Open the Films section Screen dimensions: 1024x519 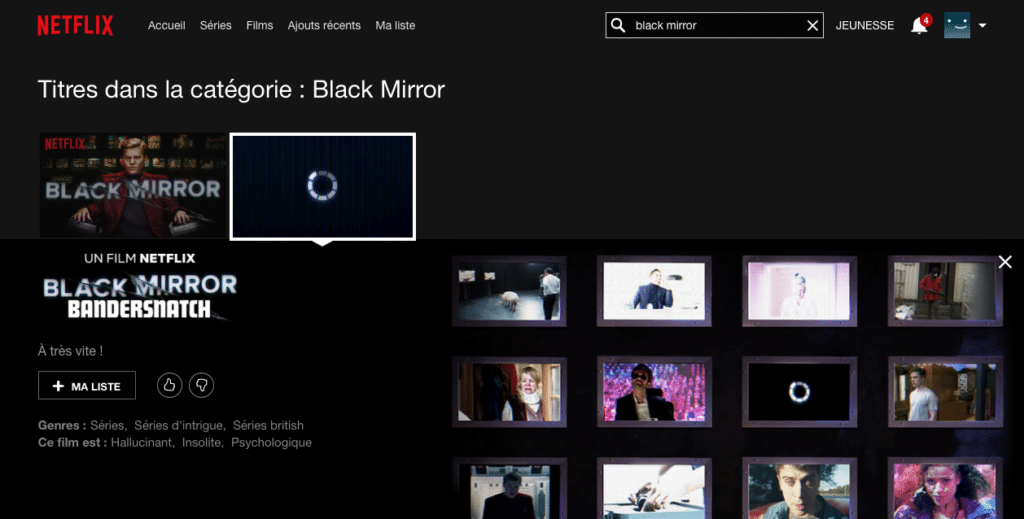(x=259, y=25)
